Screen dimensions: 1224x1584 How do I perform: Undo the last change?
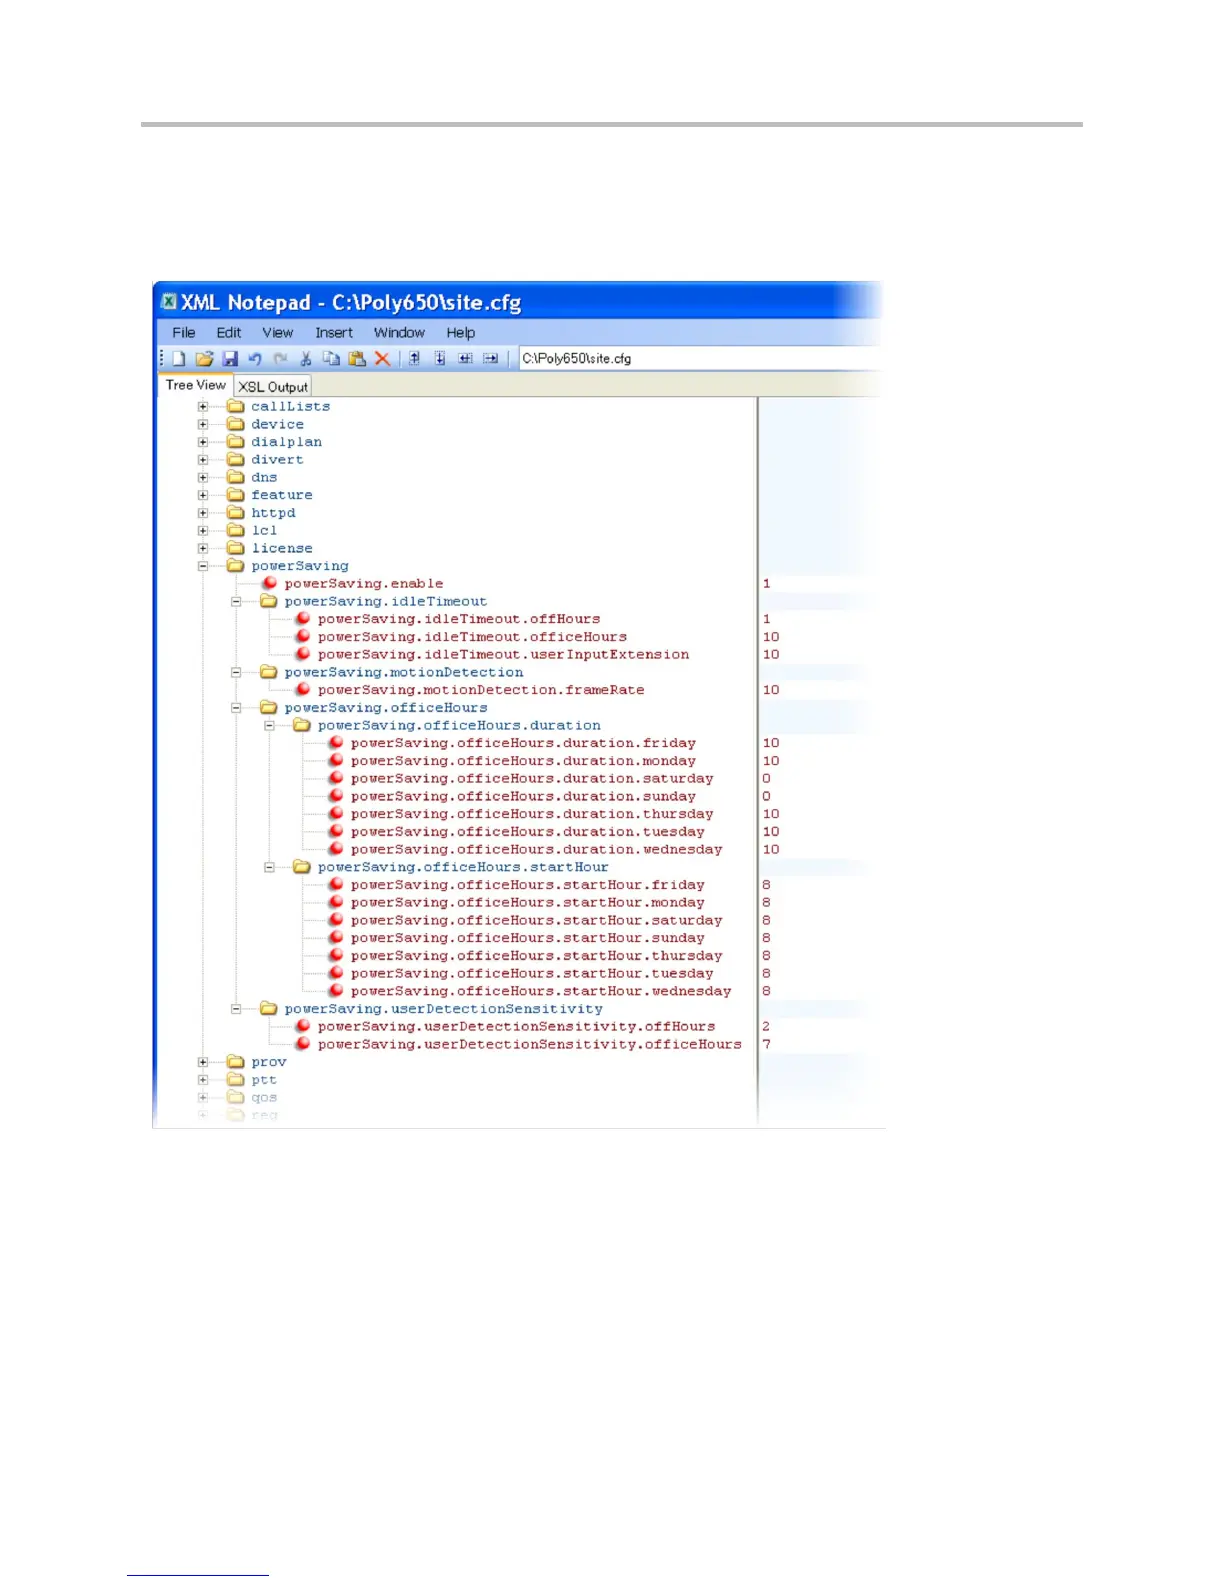click(255, 358)
